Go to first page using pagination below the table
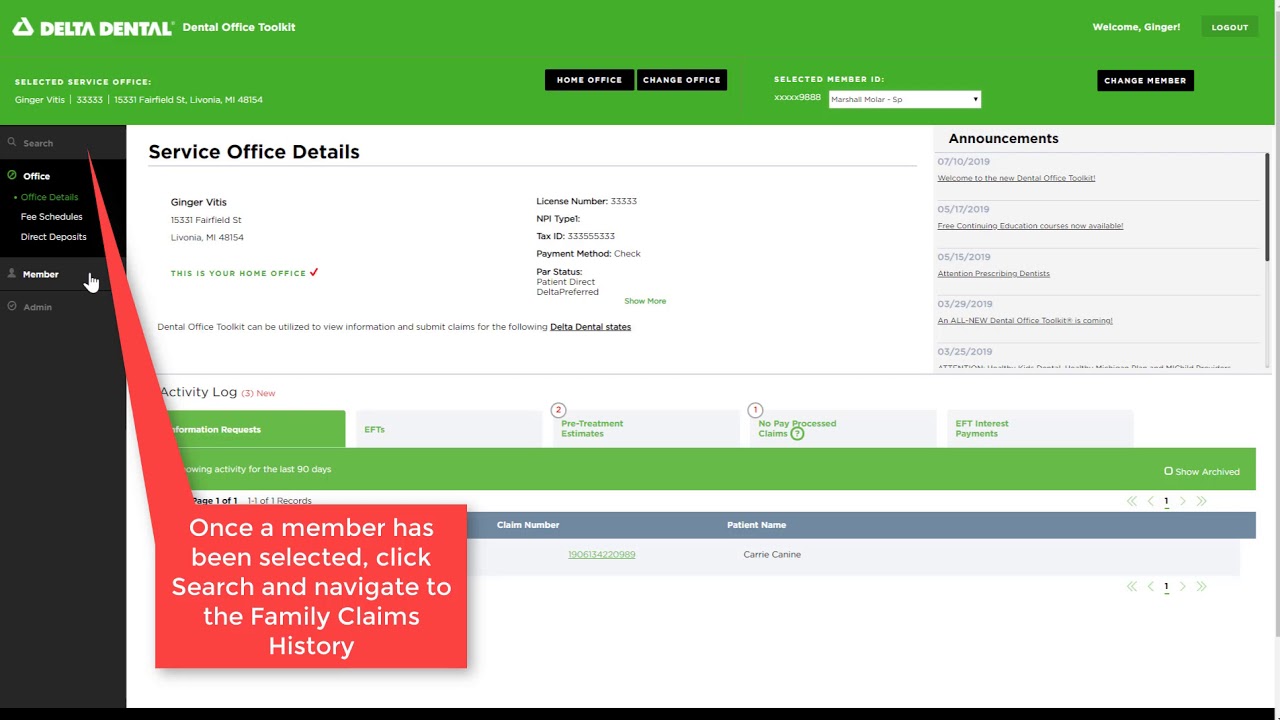Screen dimensions: 1280x720 click(x=1132, y=586)
